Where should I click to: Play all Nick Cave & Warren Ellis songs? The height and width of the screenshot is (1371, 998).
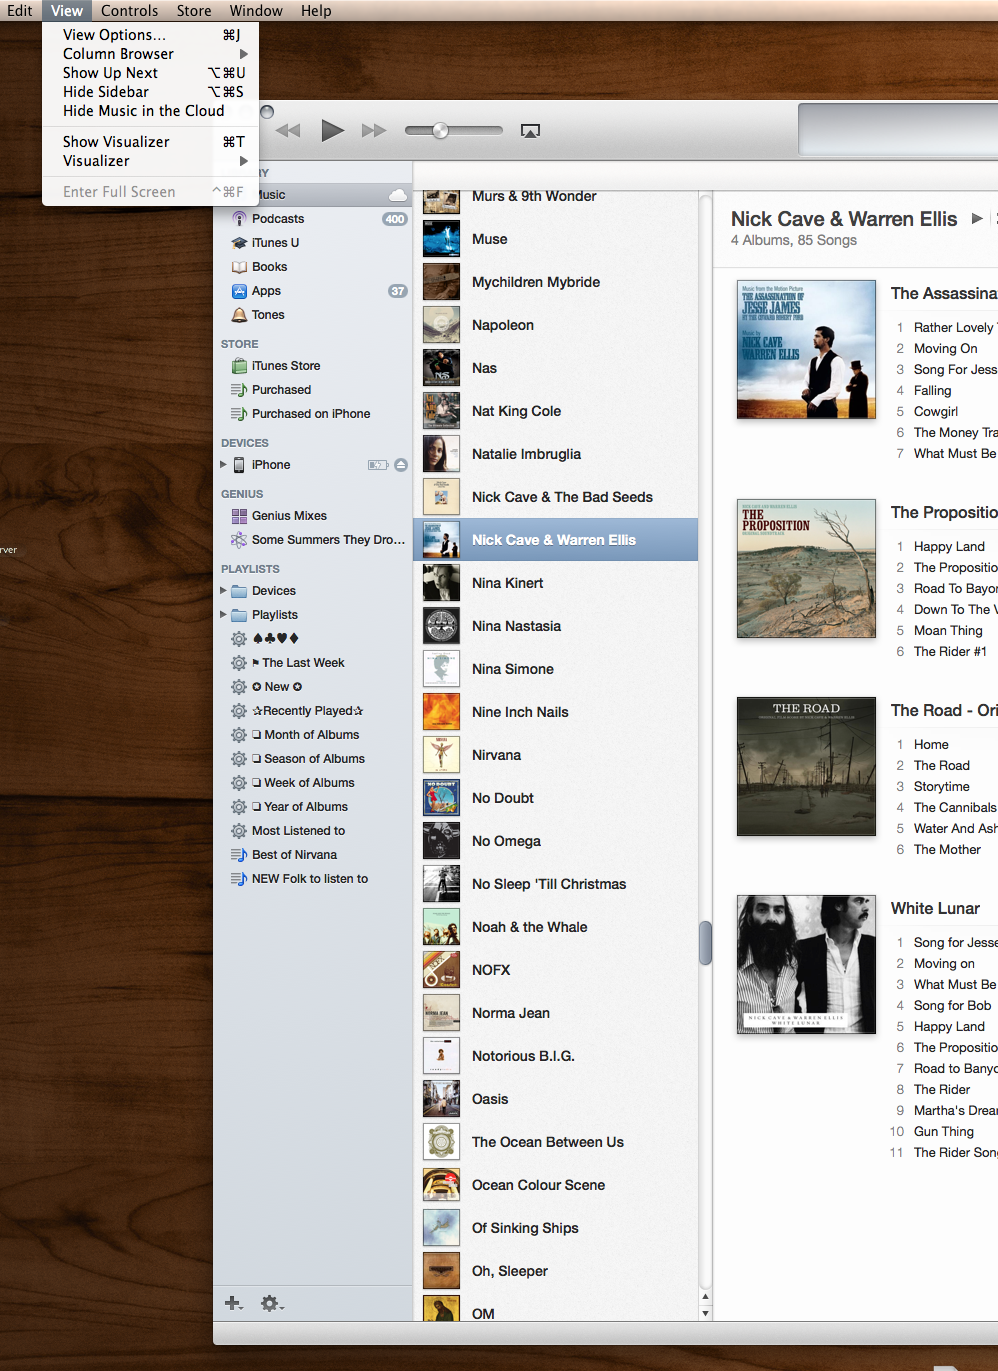coord(977,219)
